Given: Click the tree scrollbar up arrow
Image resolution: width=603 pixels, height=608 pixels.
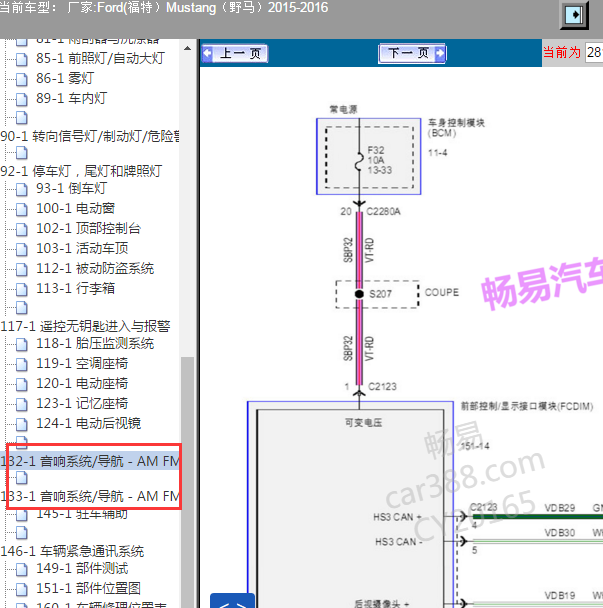Looking at the screenshot, I should (187, 48).
